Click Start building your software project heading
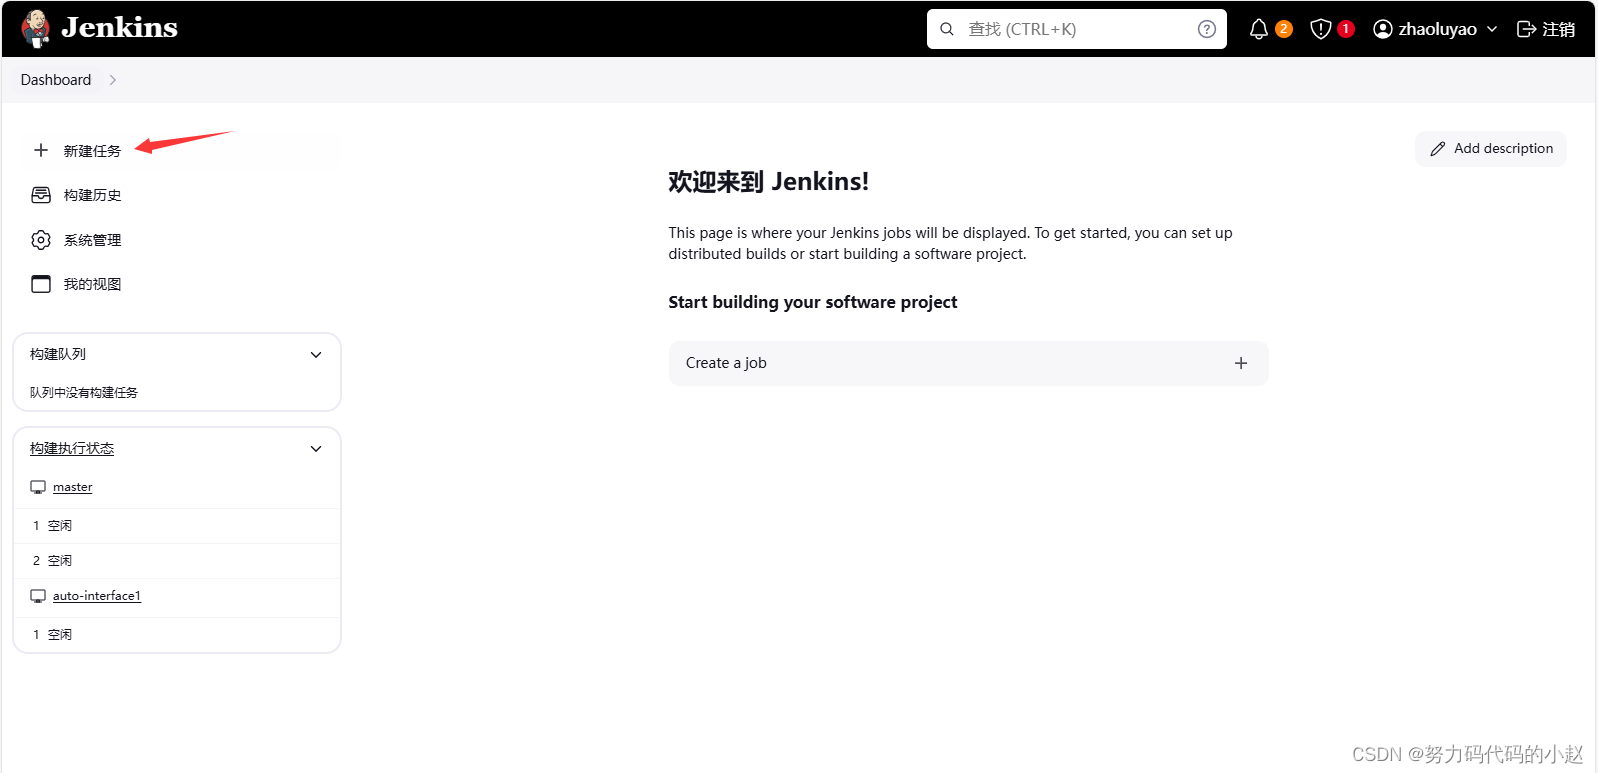1598x773 pixels. (813, 302)
